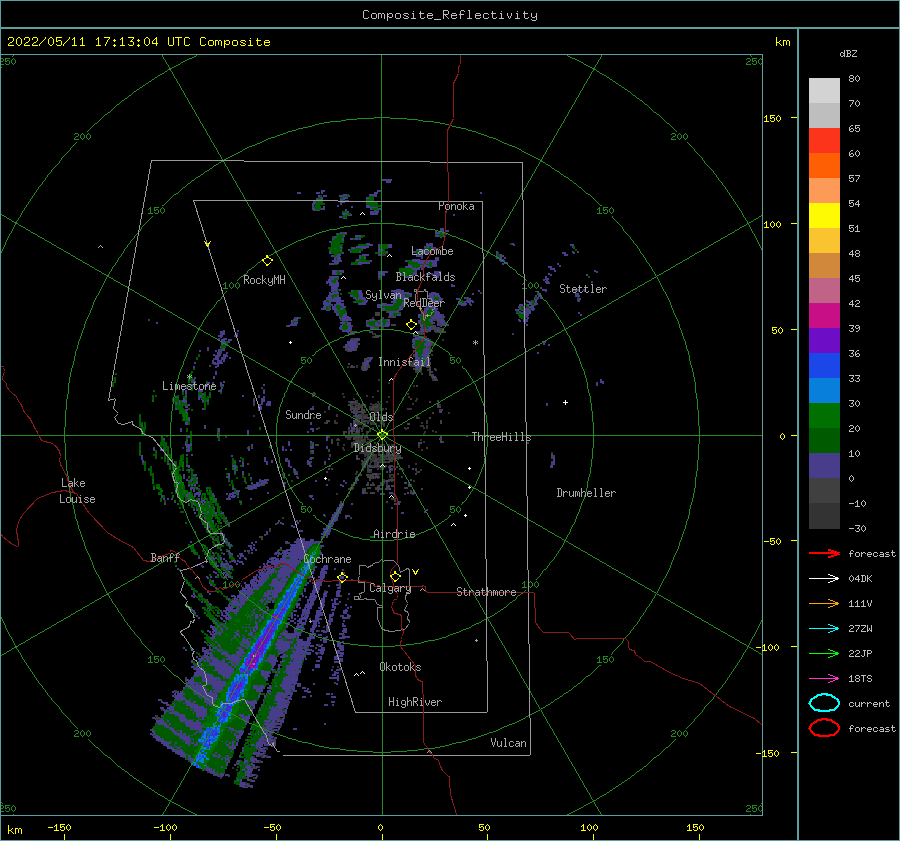Viewport: 900px width, 841px height.
Task: Click the Lacombe label
Action: (432, 251)
